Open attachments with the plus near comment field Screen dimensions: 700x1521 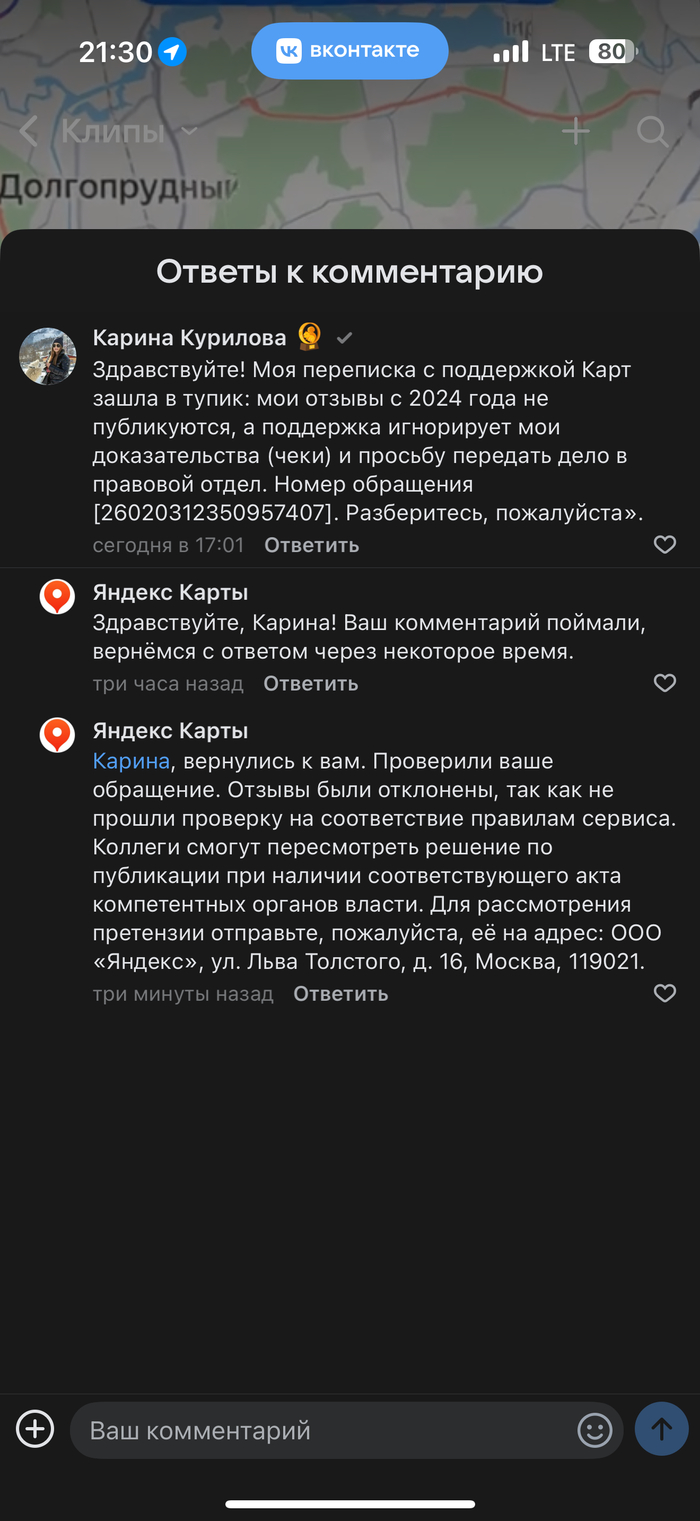(35, 1429)
